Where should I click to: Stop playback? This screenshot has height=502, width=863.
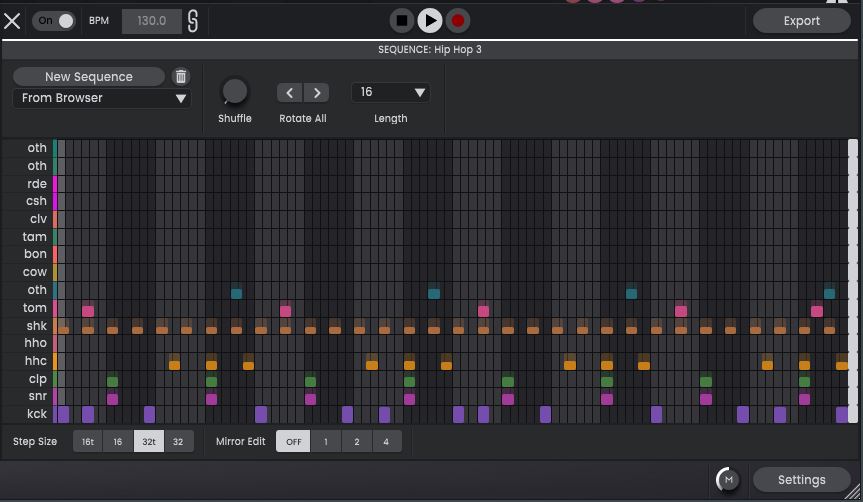pyautogui.click(x=402, y=21)
